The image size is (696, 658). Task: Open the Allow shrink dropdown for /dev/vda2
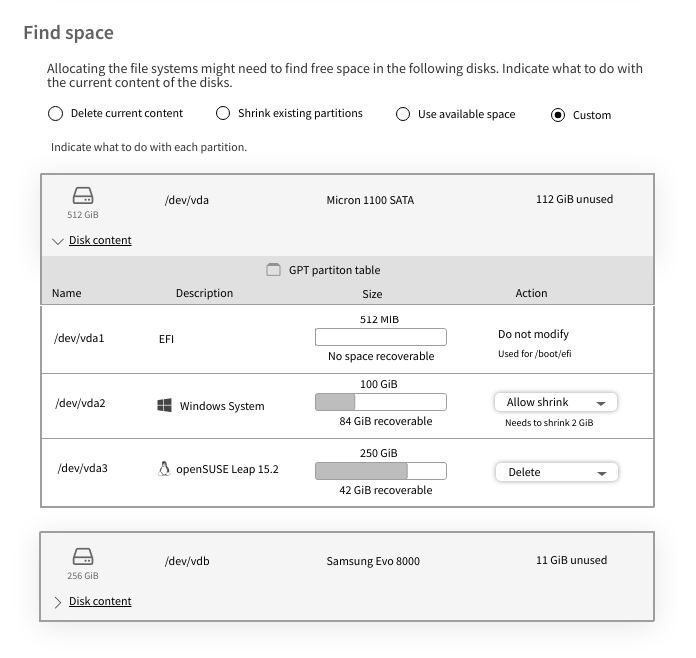click(556, 402)
